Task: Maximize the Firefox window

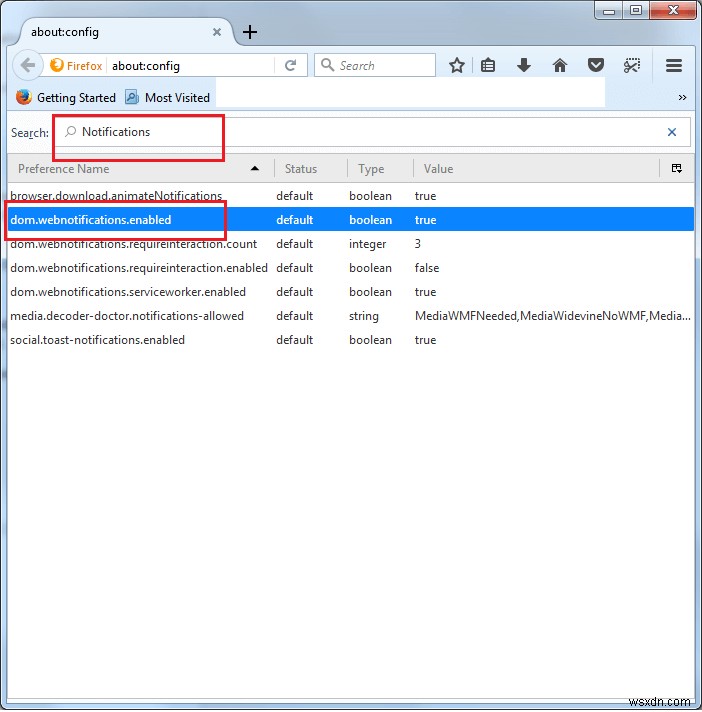Action: pos(636,10)
